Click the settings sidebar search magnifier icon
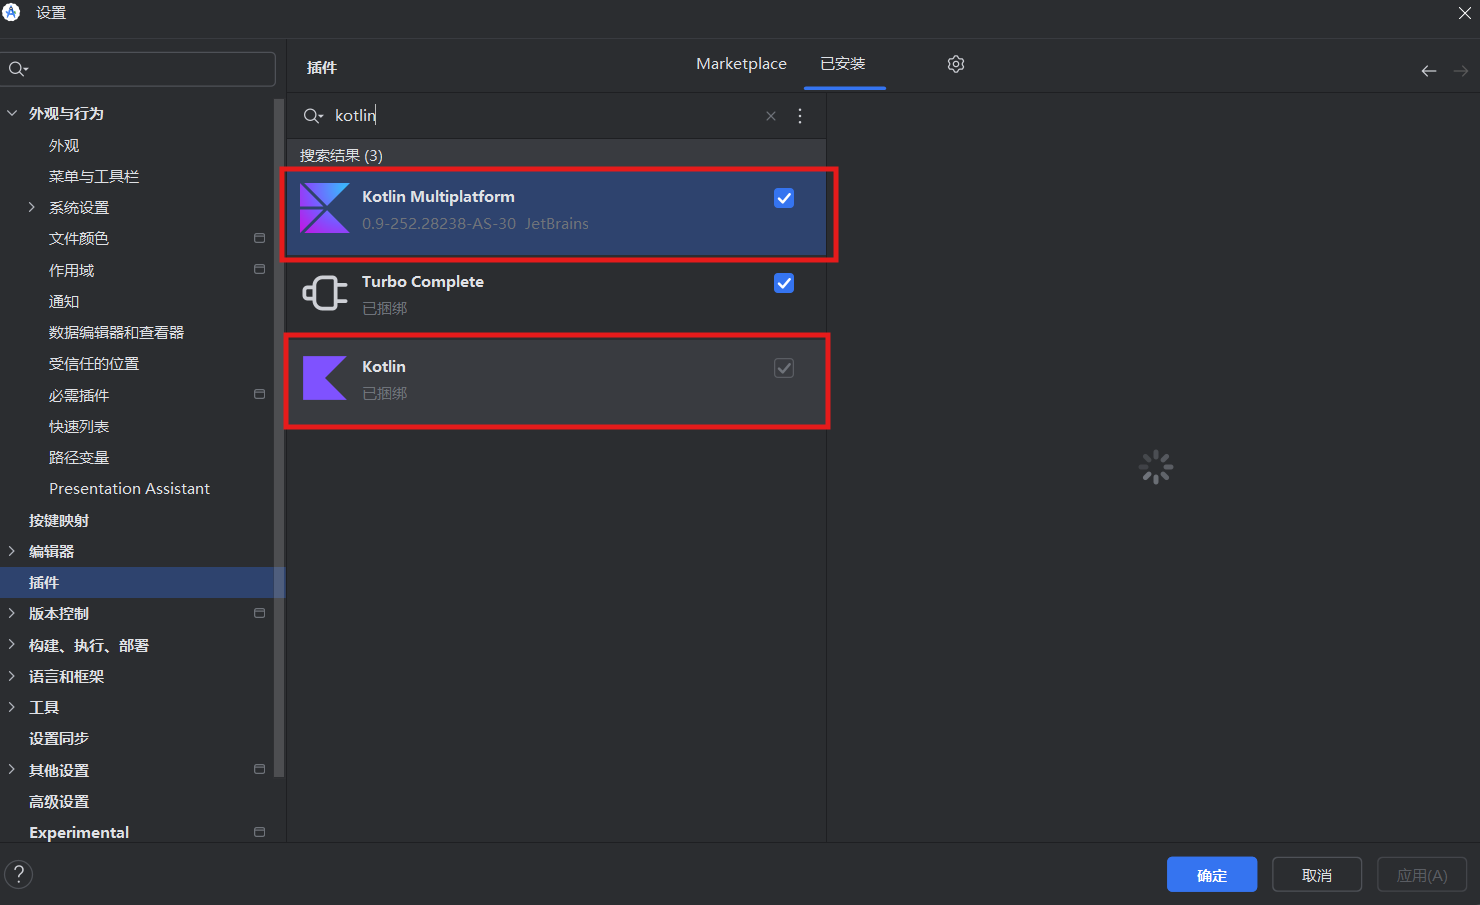 [x=18, y=69]
